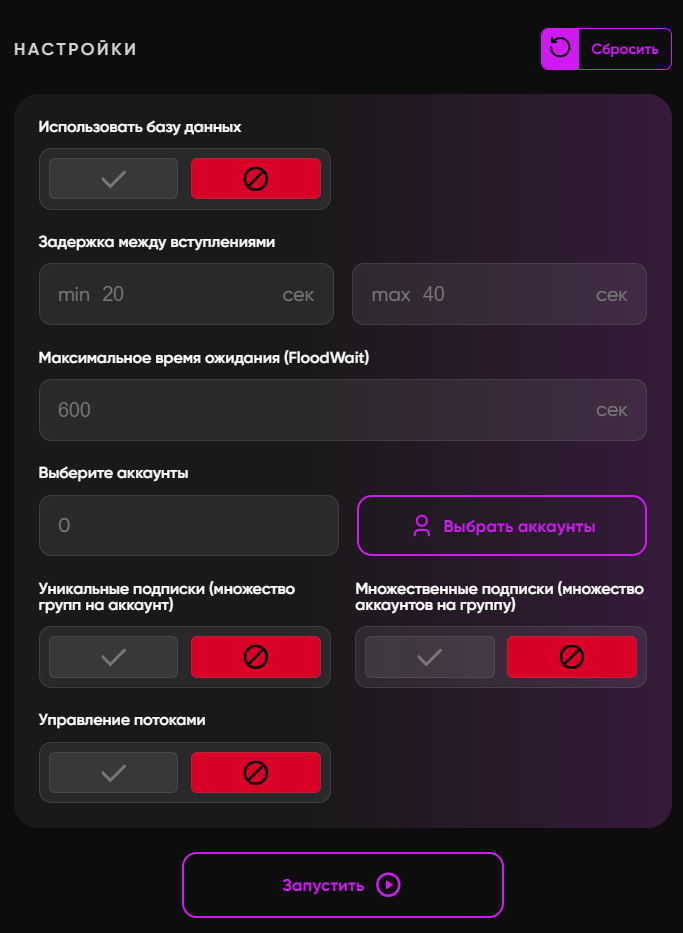Viewport: 683px width, 933px height.
Task: Click the FloodWait field showing 600
Action: (342, 410)
